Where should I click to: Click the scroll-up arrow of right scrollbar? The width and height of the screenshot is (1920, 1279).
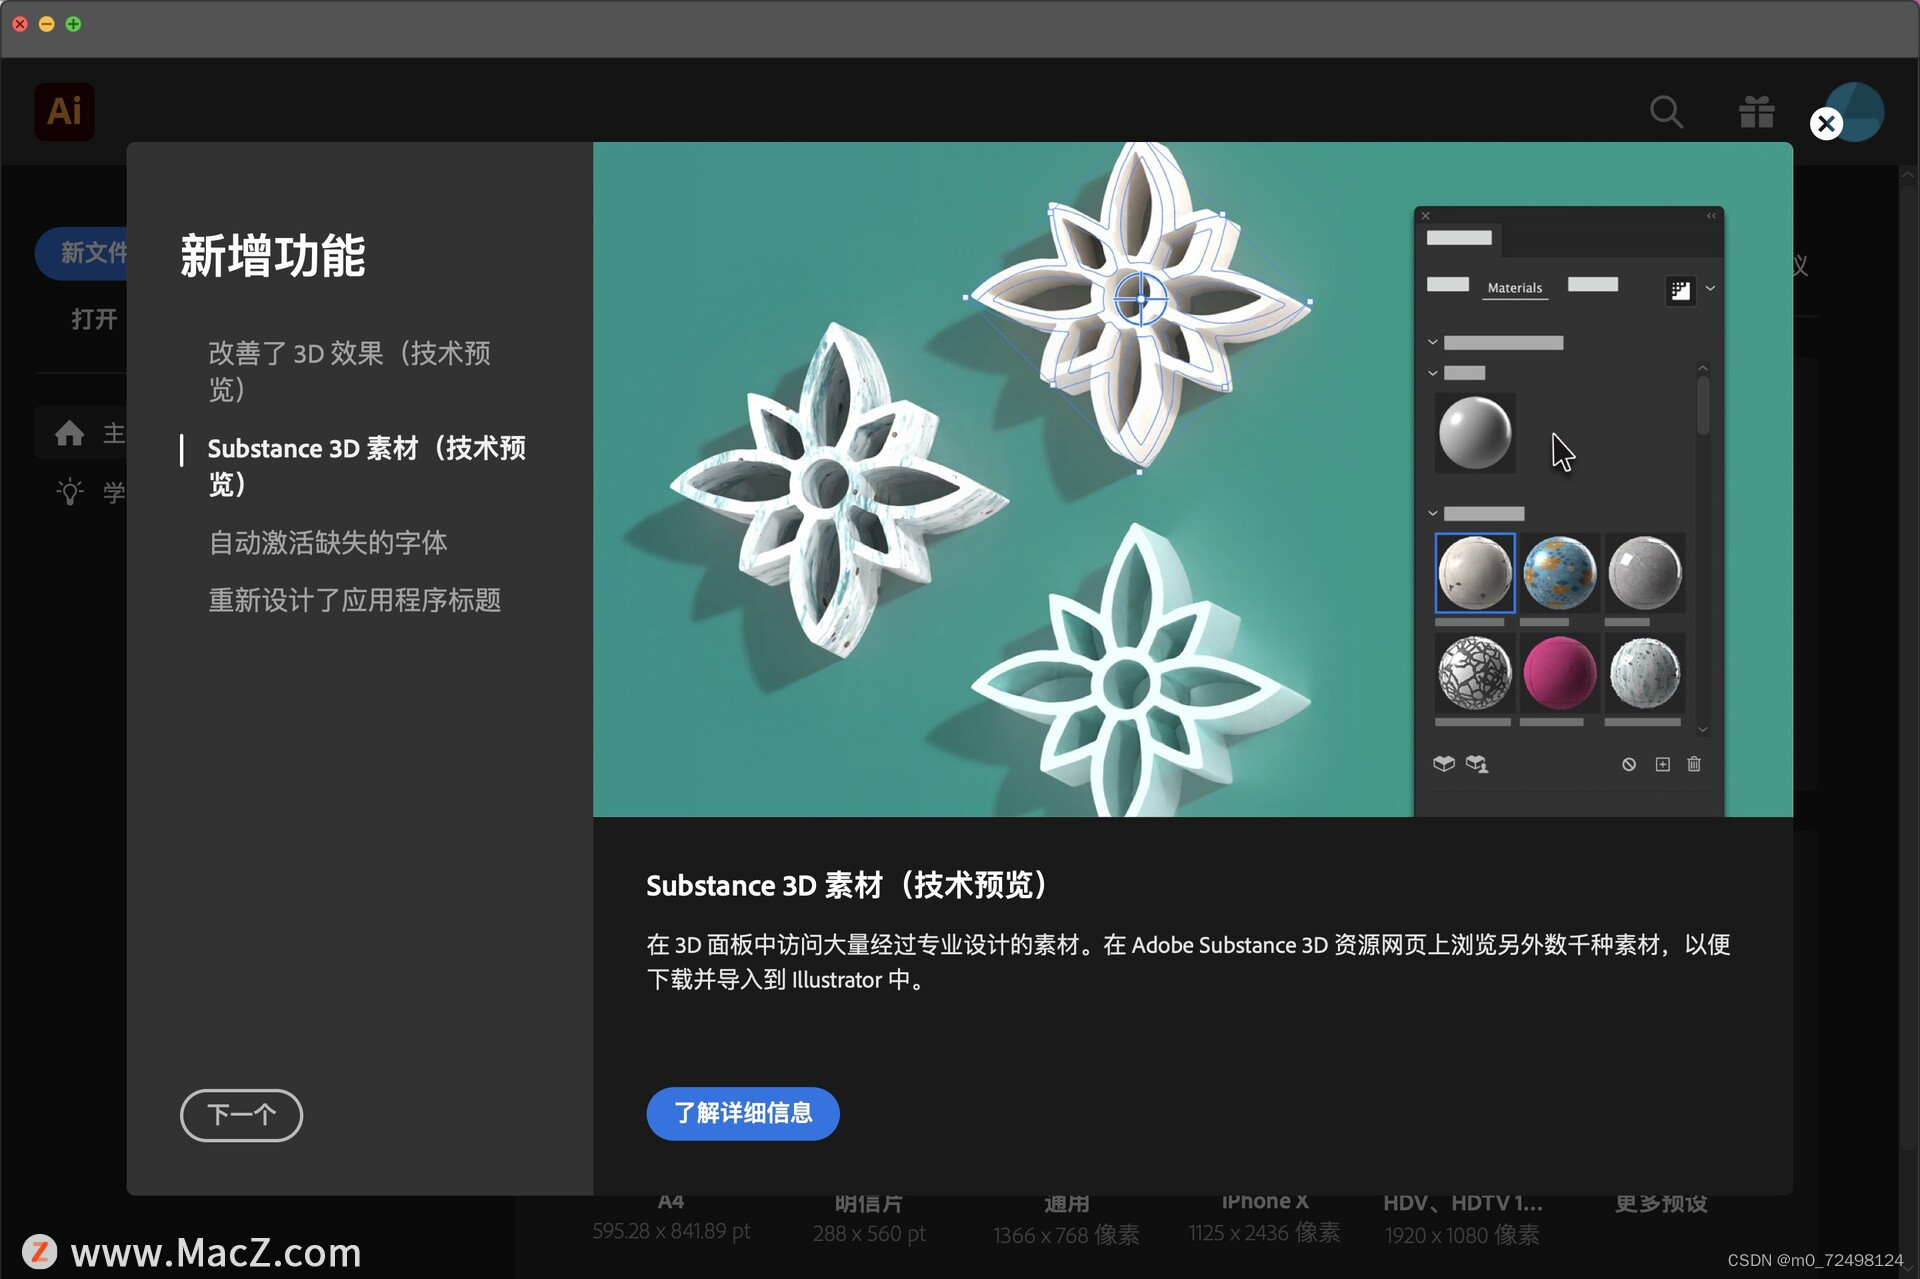(1907, 175)
